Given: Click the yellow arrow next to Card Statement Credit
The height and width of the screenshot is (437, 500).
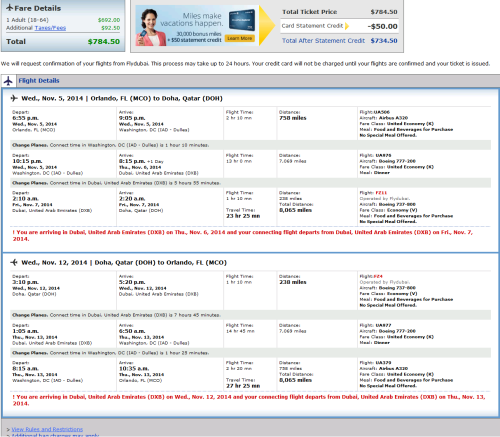Looking at the screenshot, I should [347, 26].
